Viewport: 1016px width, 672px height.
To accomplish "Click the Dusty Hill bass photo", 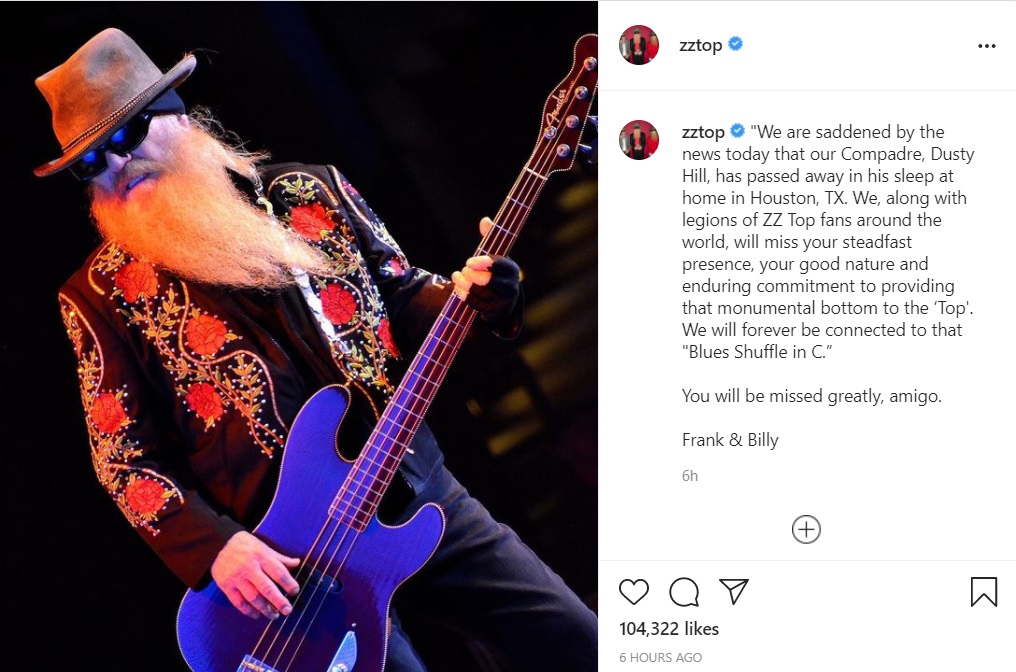I will (299, 336).
